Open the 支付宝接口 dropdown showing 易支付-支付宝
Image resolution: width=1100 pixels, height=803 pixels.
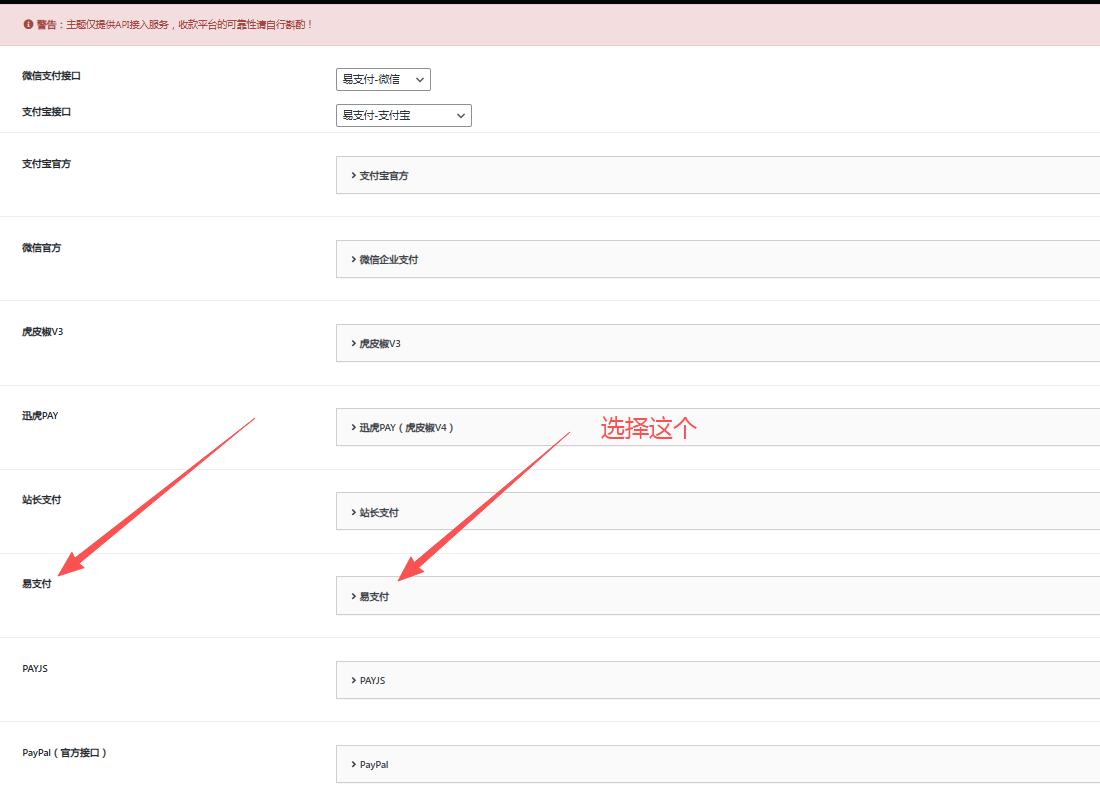pyautogui.click(x=403, y=116)
